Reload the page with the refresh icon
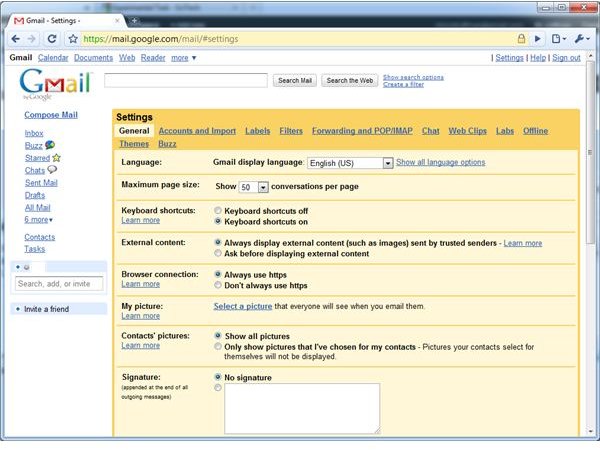The image size is (600, 450). click(x=52, y=39)
